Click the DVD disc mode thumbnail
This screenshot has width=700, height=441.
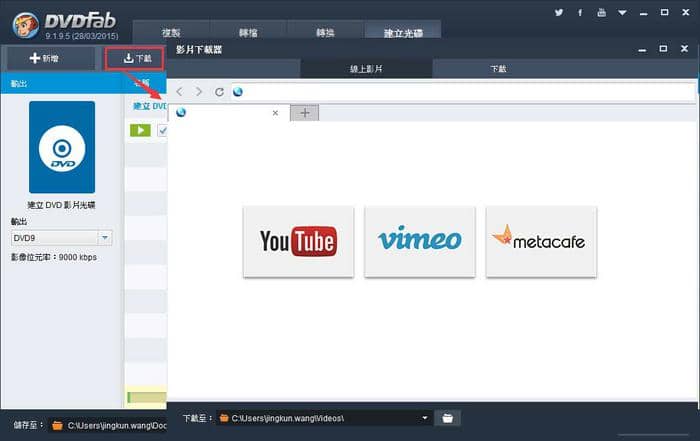62,147
